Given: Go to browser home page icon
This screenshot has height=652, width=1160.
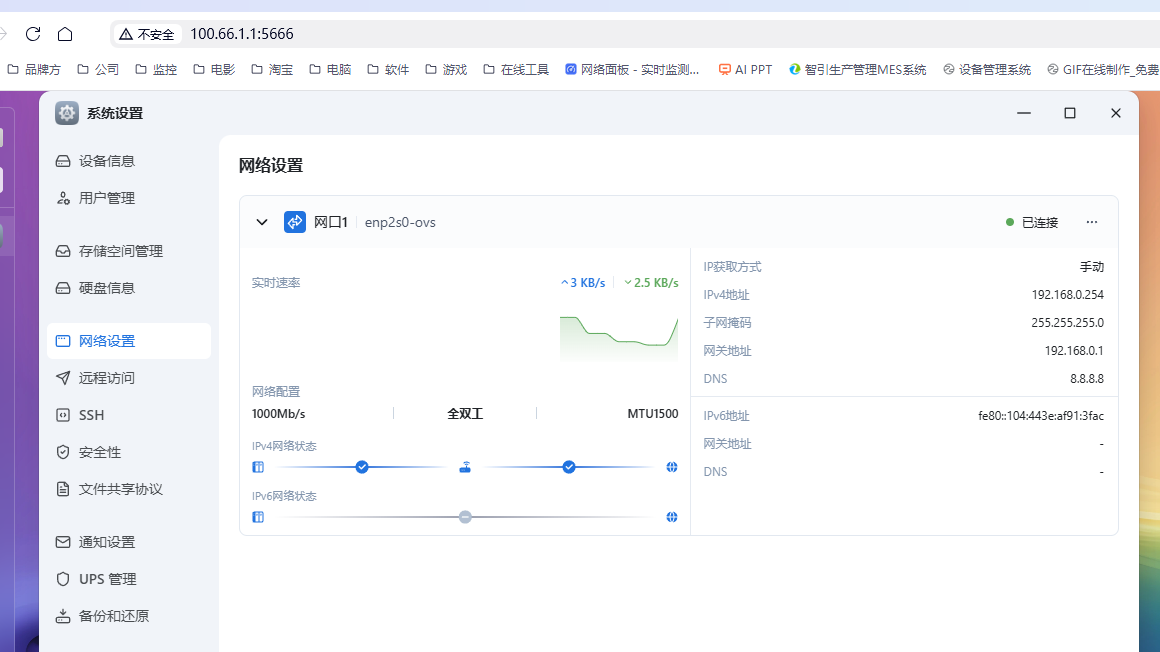Looking at the screenshot, I should click(65, 34).
